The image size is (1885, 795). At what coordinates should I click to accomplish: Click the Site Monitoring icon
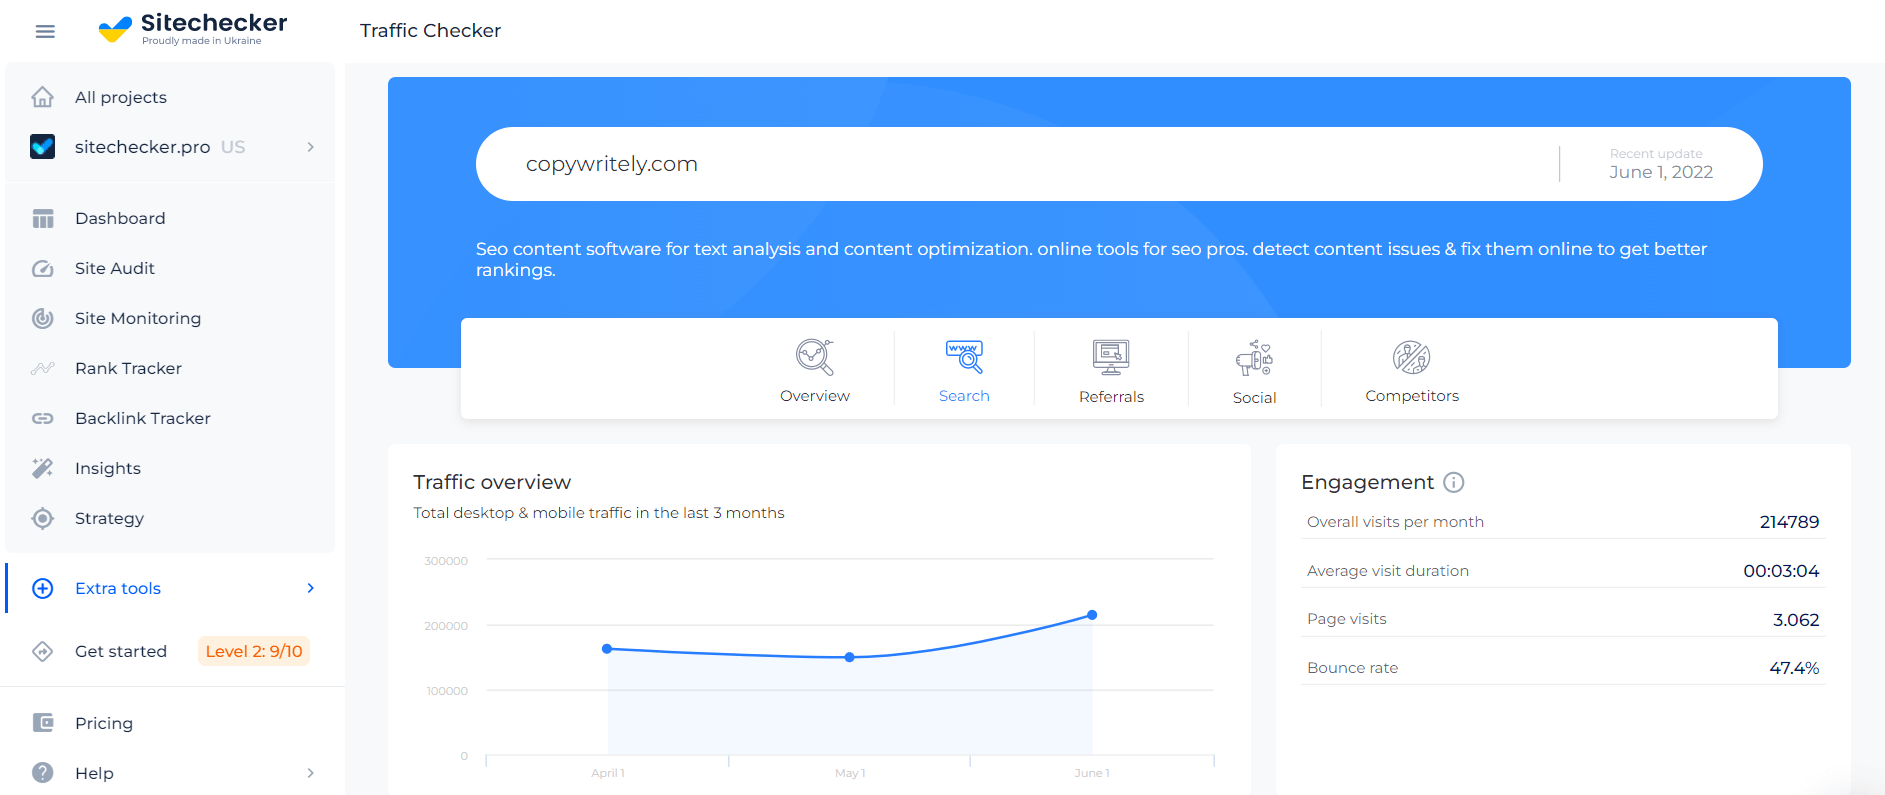pyautogui.click(x=42, y=318)
